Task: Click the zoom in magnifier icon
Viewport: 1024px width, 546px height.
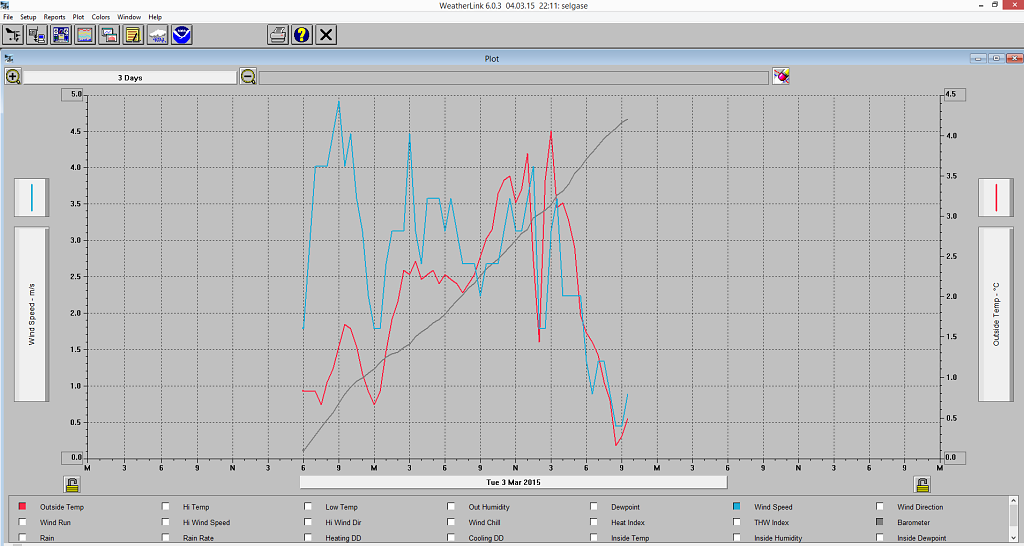Action: click(13, 77)
